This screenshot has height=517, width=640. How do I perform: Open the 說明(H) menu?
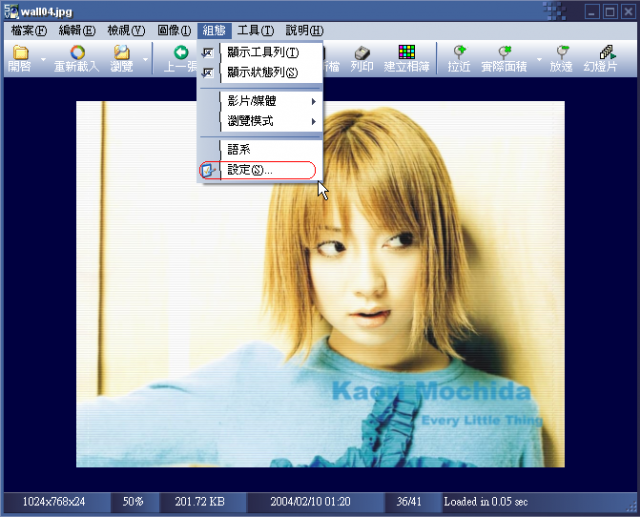[304, 31]
